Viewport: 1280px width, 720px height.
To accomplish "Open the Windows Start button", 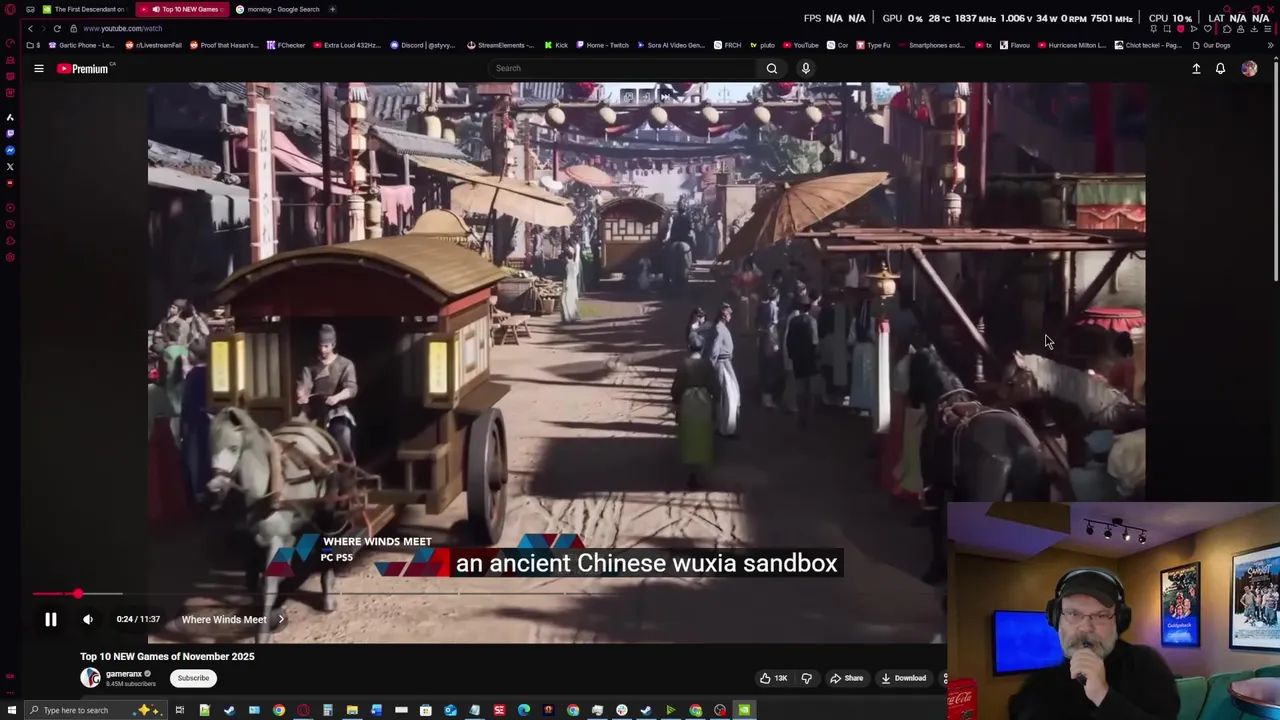I will pyautogui.click(x=10, y=710).
